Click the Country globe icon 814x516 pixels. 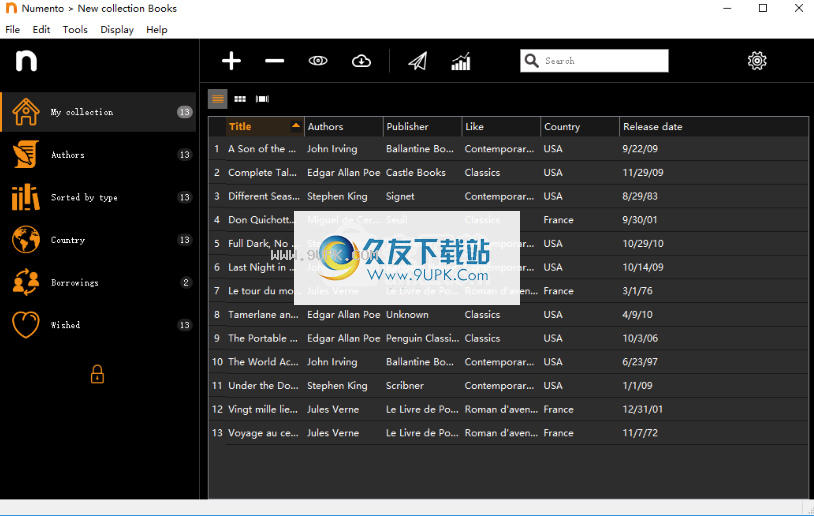pyautogui.click(x=25, y=239)
